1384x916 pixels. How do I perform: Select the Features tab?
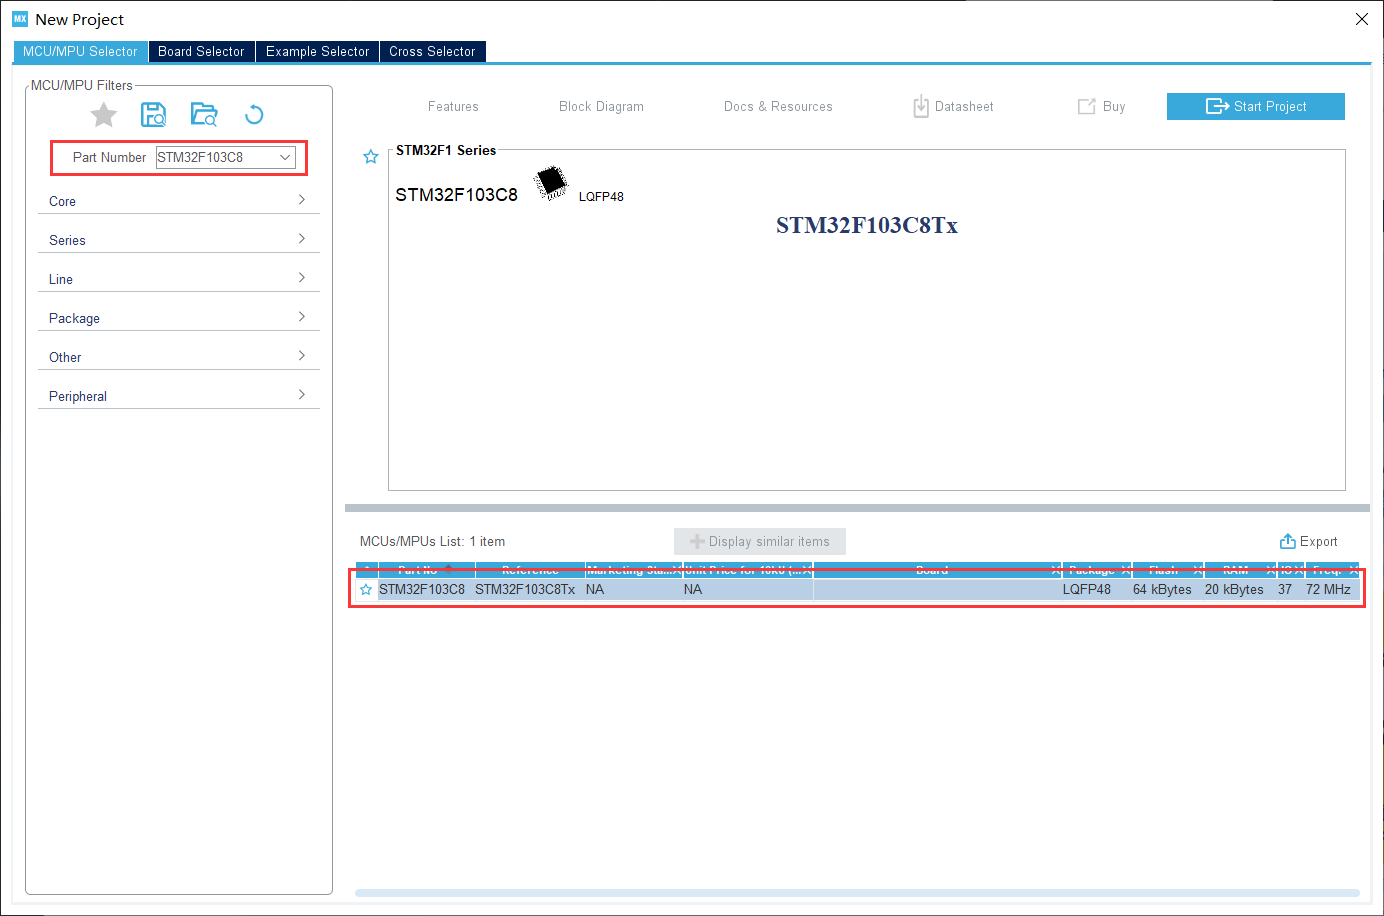point(453,107)
